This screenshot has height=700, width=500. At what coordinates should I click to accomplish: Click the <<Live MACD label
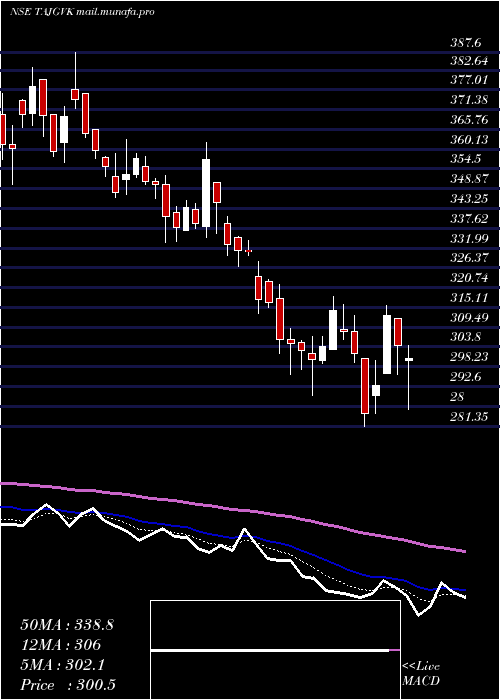[421, 673]
